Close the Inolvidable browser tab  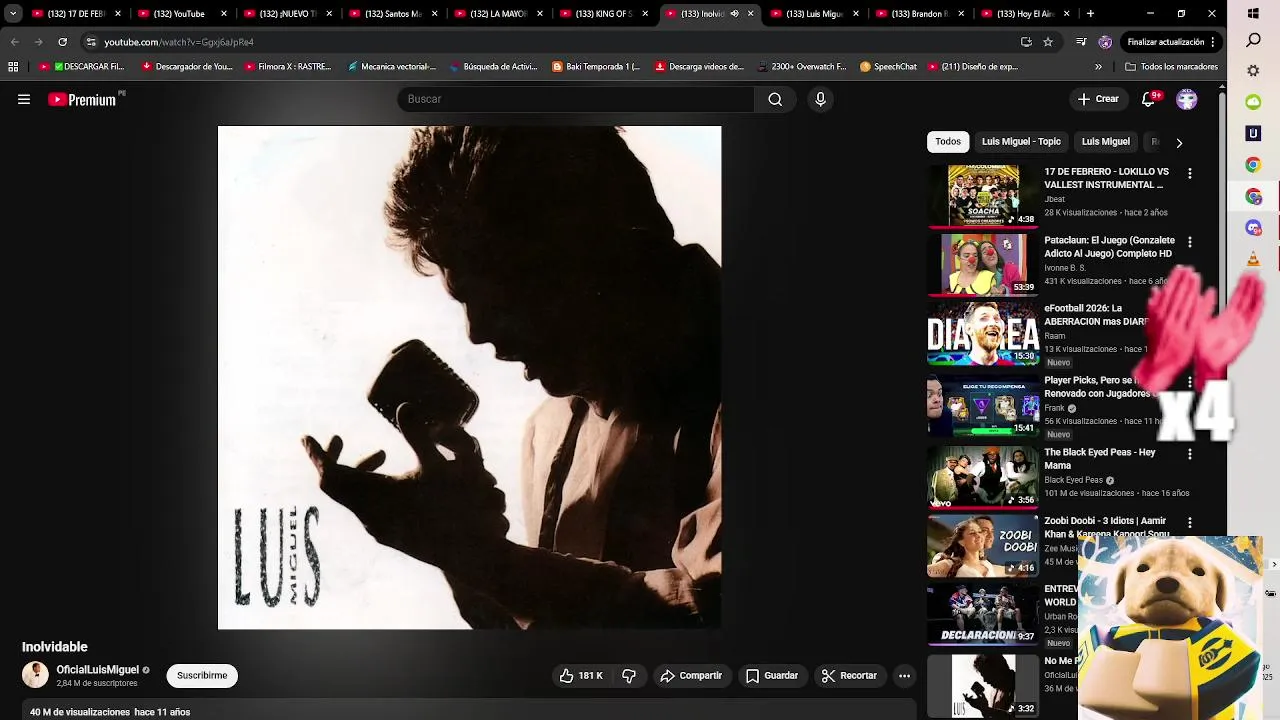(751, 14)
